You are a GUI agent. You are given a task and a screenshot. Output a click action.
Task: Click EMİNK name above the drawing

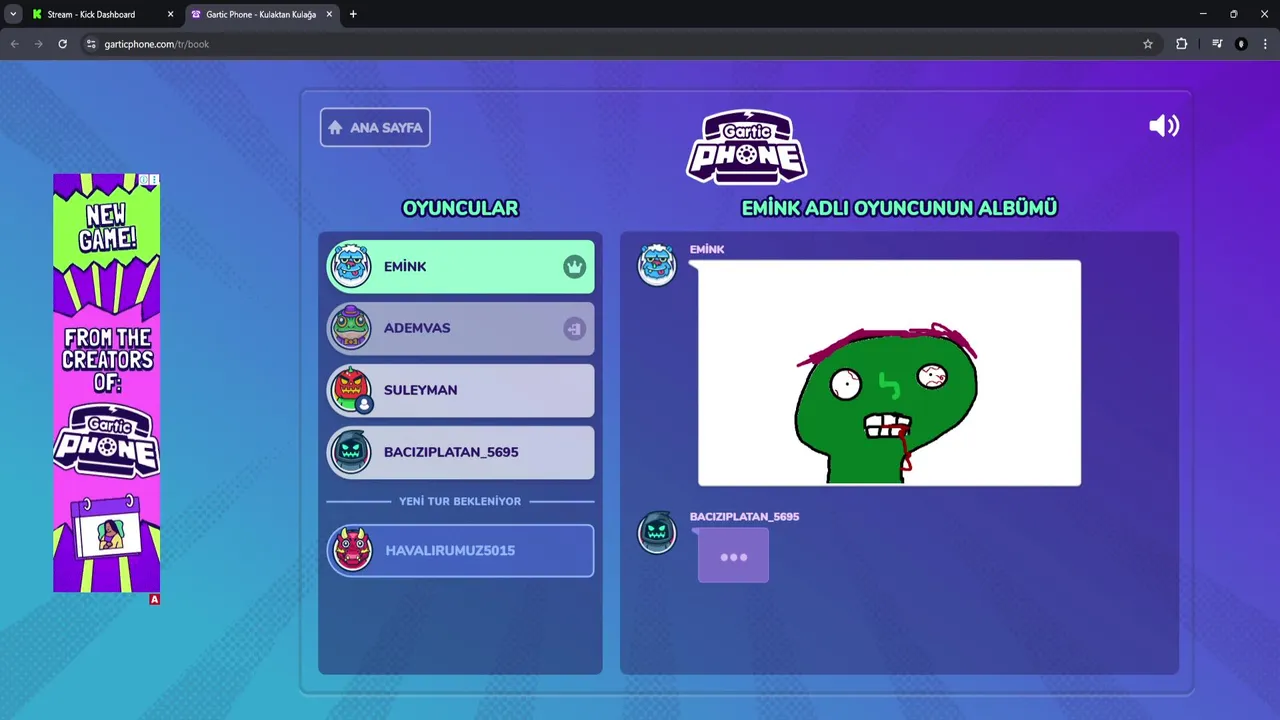point(707,249)
